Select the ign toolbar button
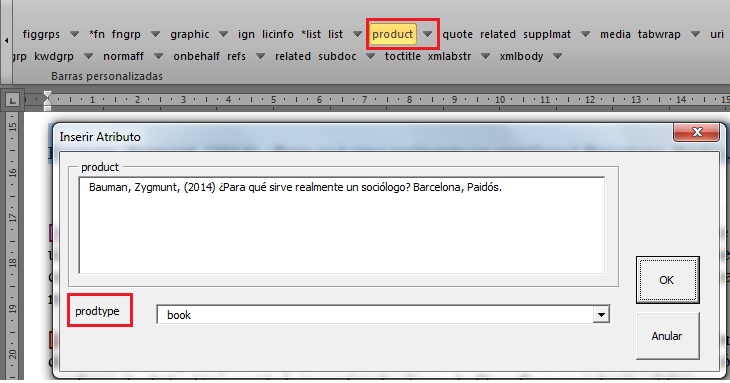The width and height of the screenshot is (730, 383). click(x=246, y=34)
